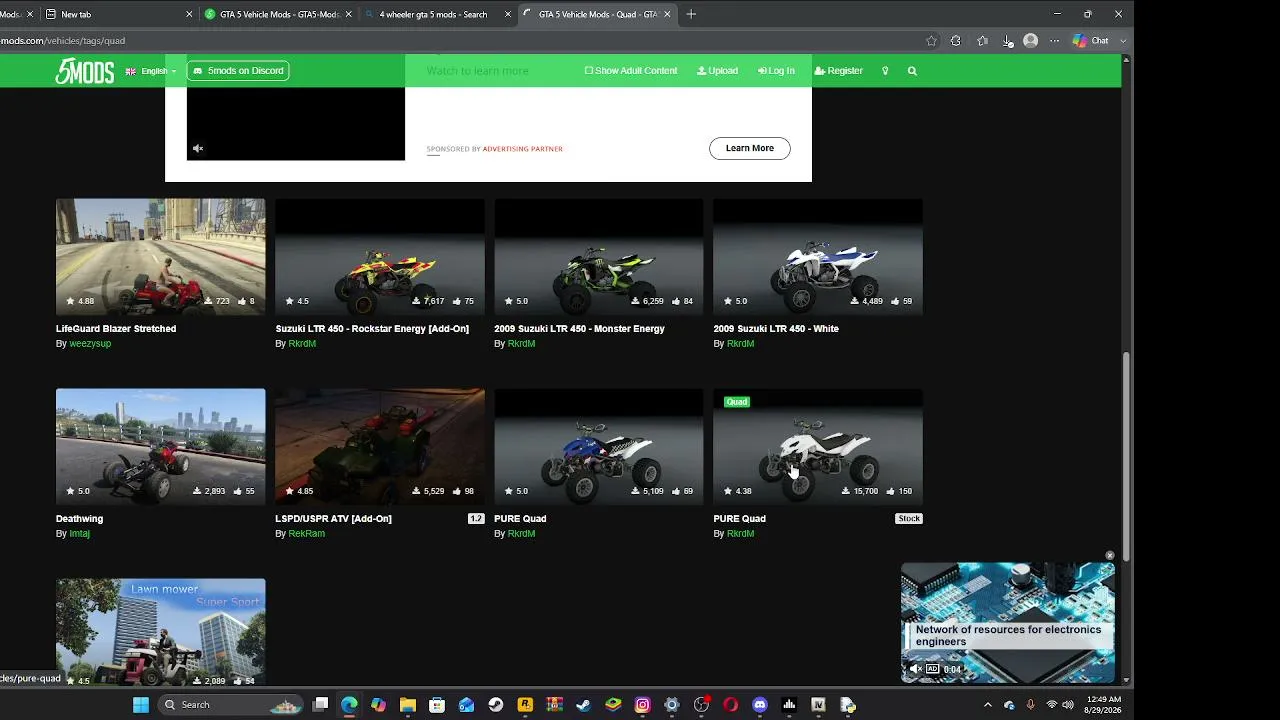Open the browser settings and more menu
The height and width of the screenshot is (720, 1280).
(1054, 41)
